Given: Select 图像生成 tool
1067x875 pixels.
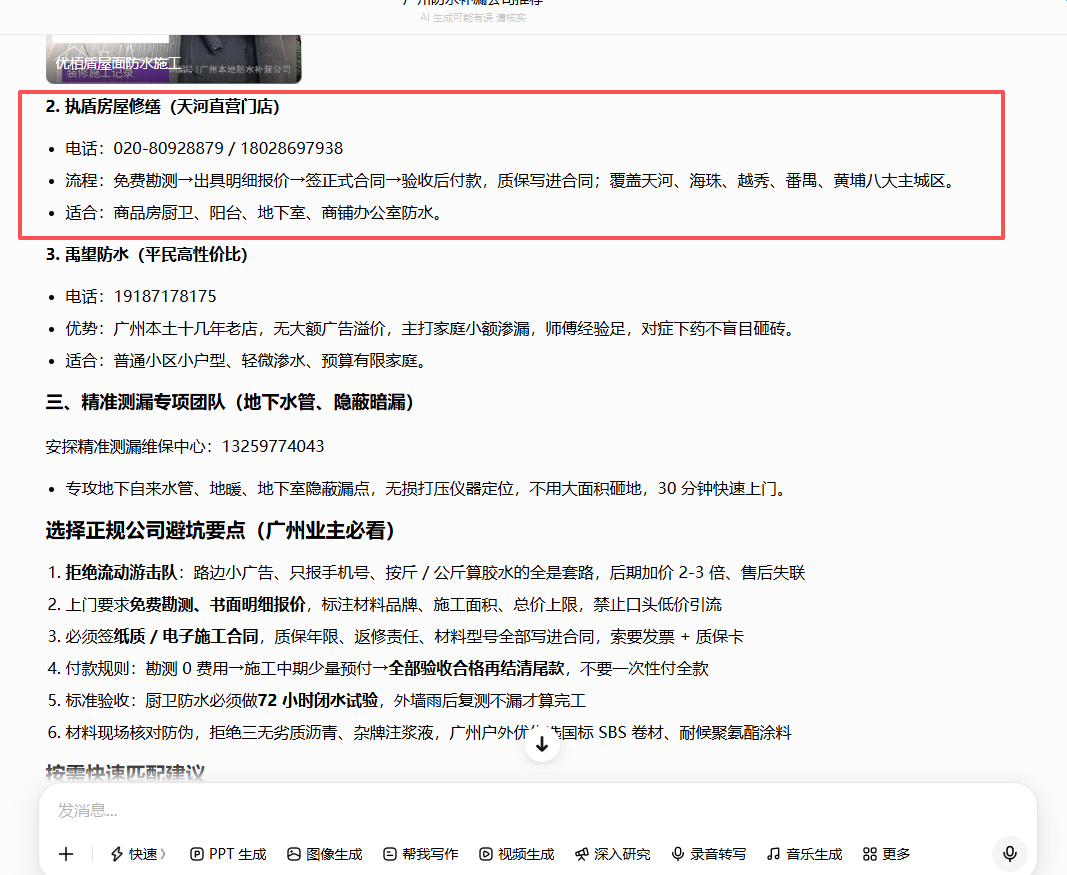Looking at the screenshot, I should (x=325, y=854).
